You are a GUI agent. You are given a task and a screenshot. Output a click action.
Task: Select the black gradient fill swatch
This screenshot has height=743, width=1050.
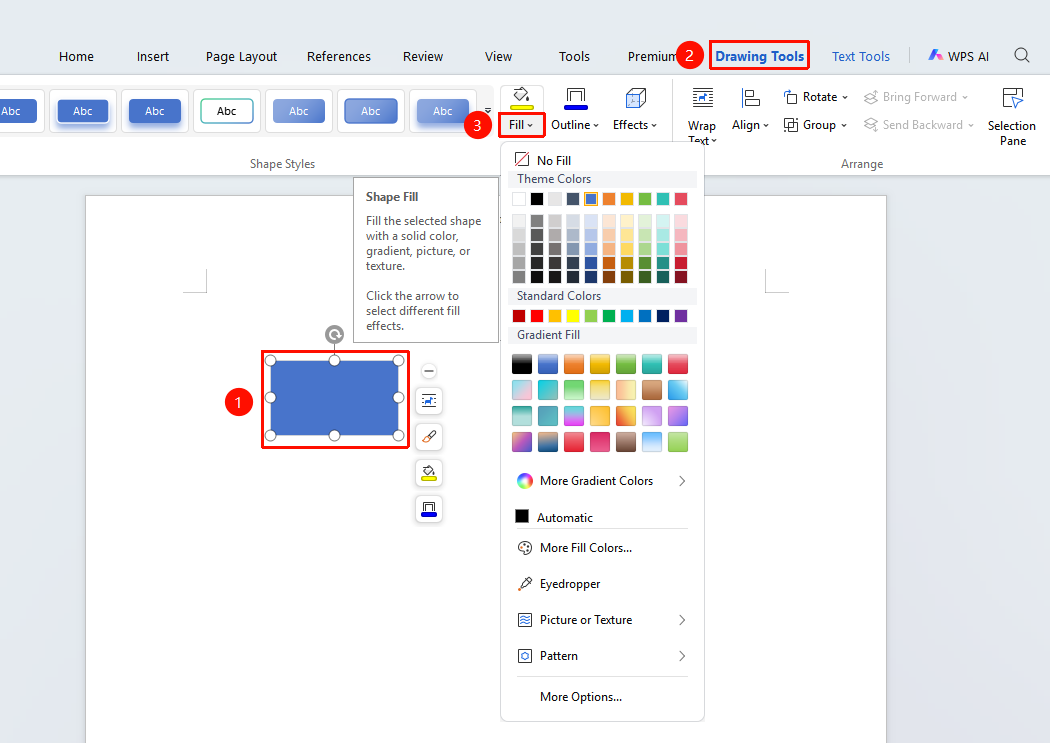522,364
